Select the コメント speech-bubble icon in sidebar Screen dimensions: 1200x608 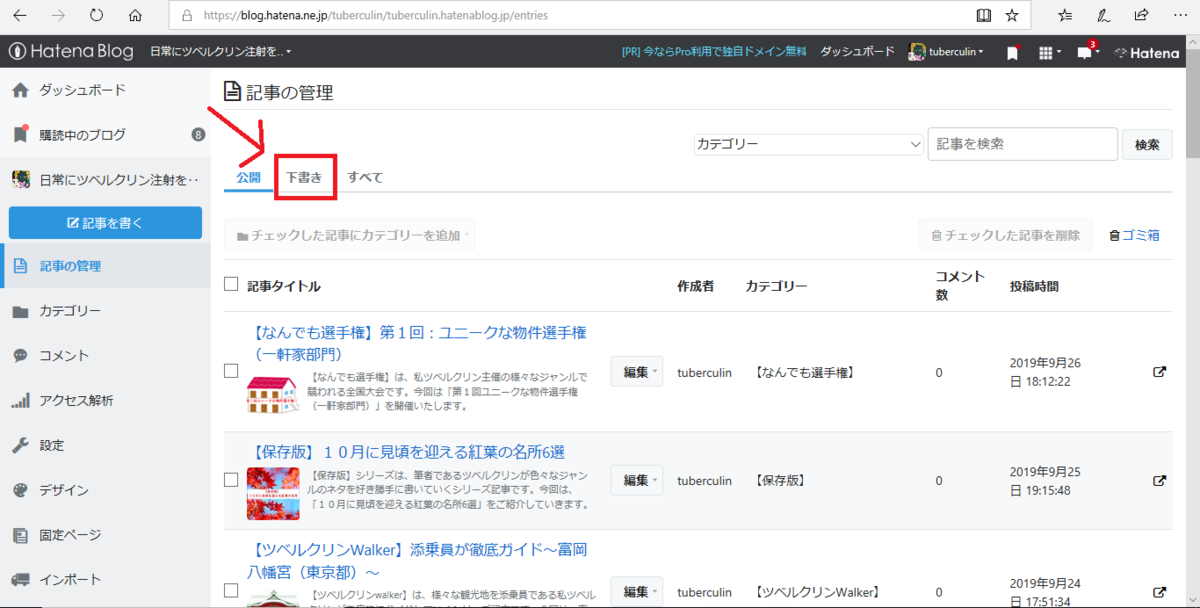coord(22,356)
